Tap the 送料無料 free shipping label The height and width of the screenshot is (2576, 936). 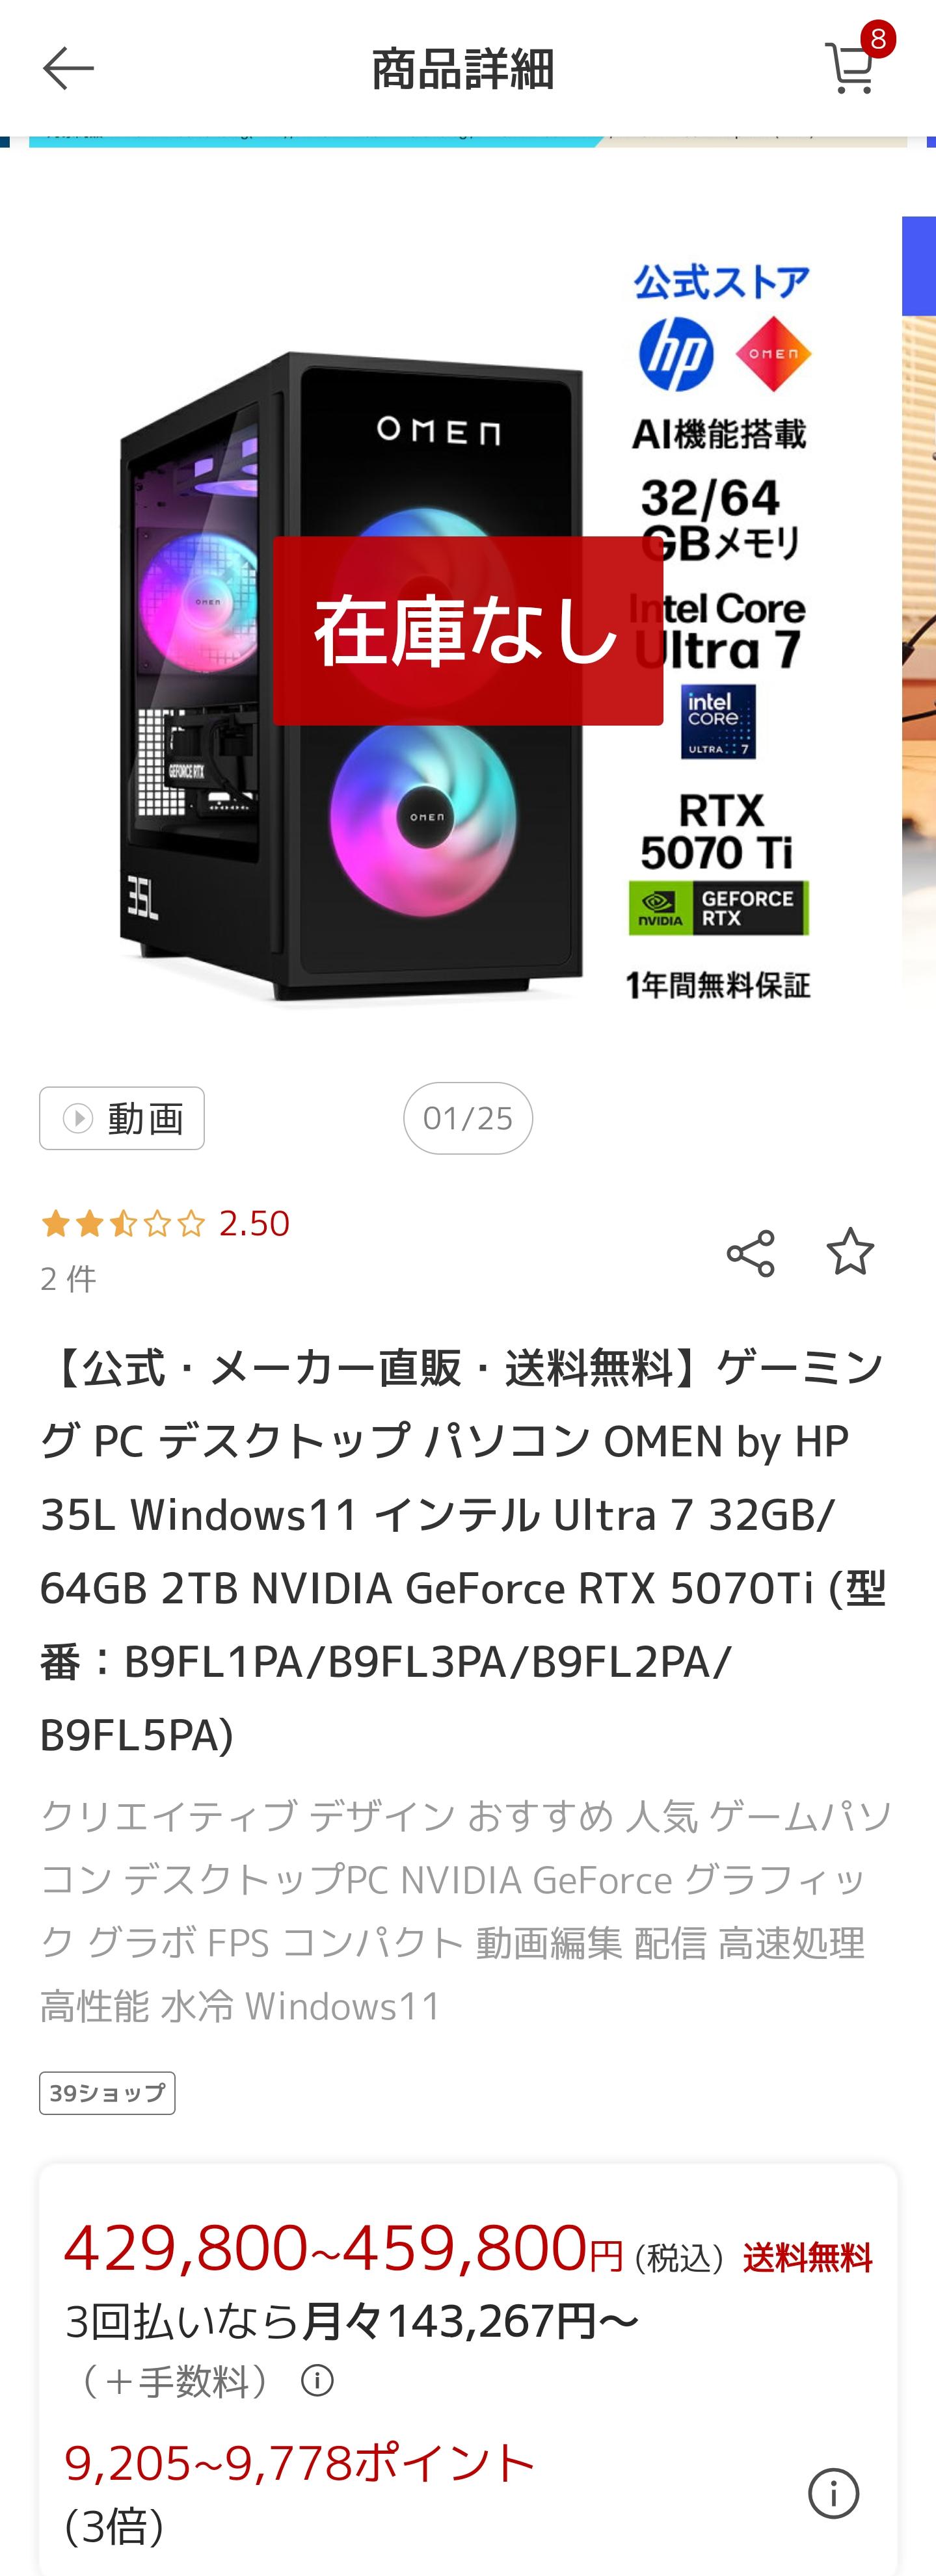(808, 2257)
